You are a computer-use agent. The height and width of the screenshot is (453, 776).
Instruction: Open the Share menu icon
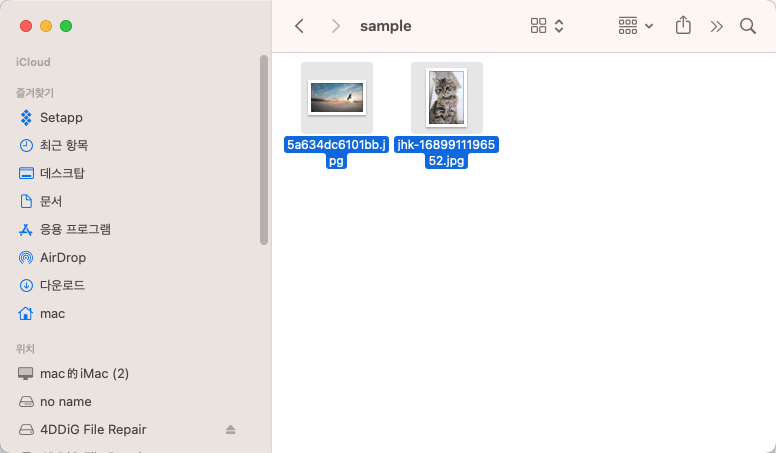pyautogui.click(x=684, y=26)
